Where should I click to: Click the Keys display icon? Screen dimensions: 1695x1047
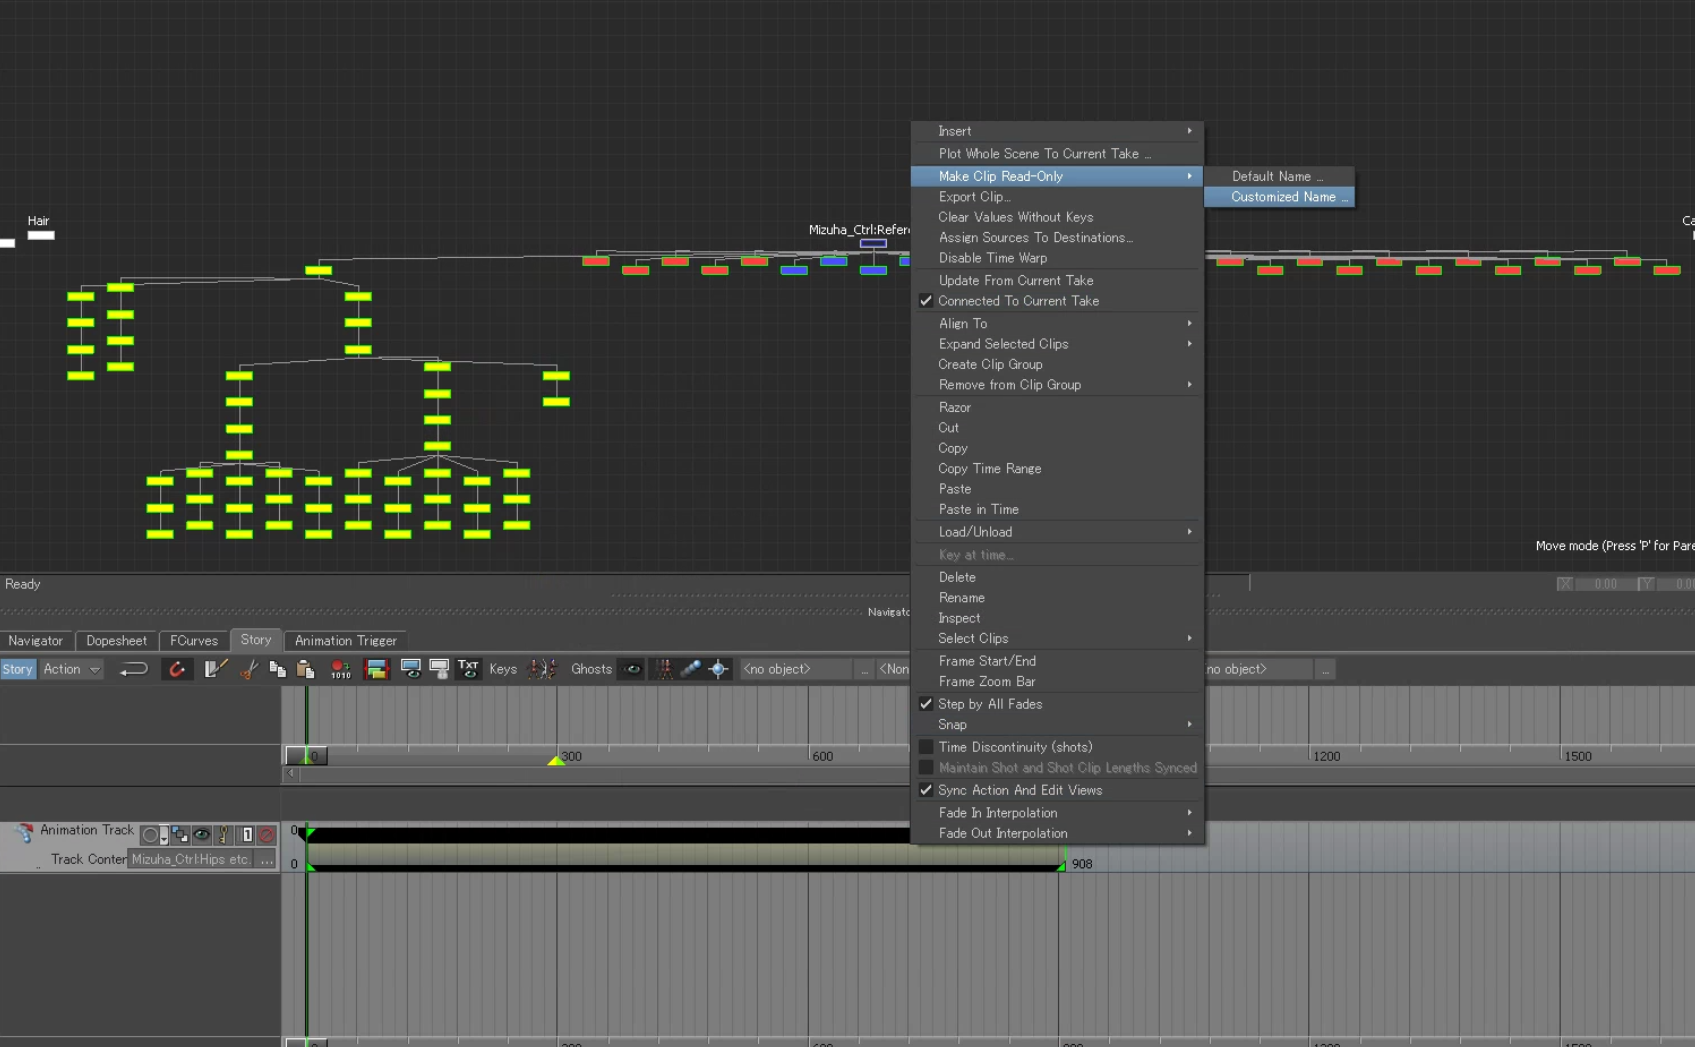(503, 669)
